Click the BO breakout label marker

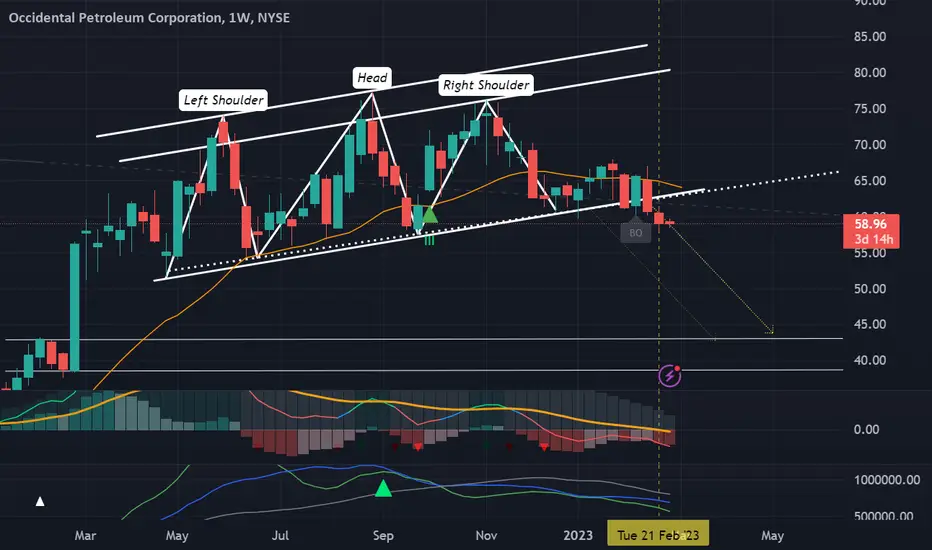[636, 232]
